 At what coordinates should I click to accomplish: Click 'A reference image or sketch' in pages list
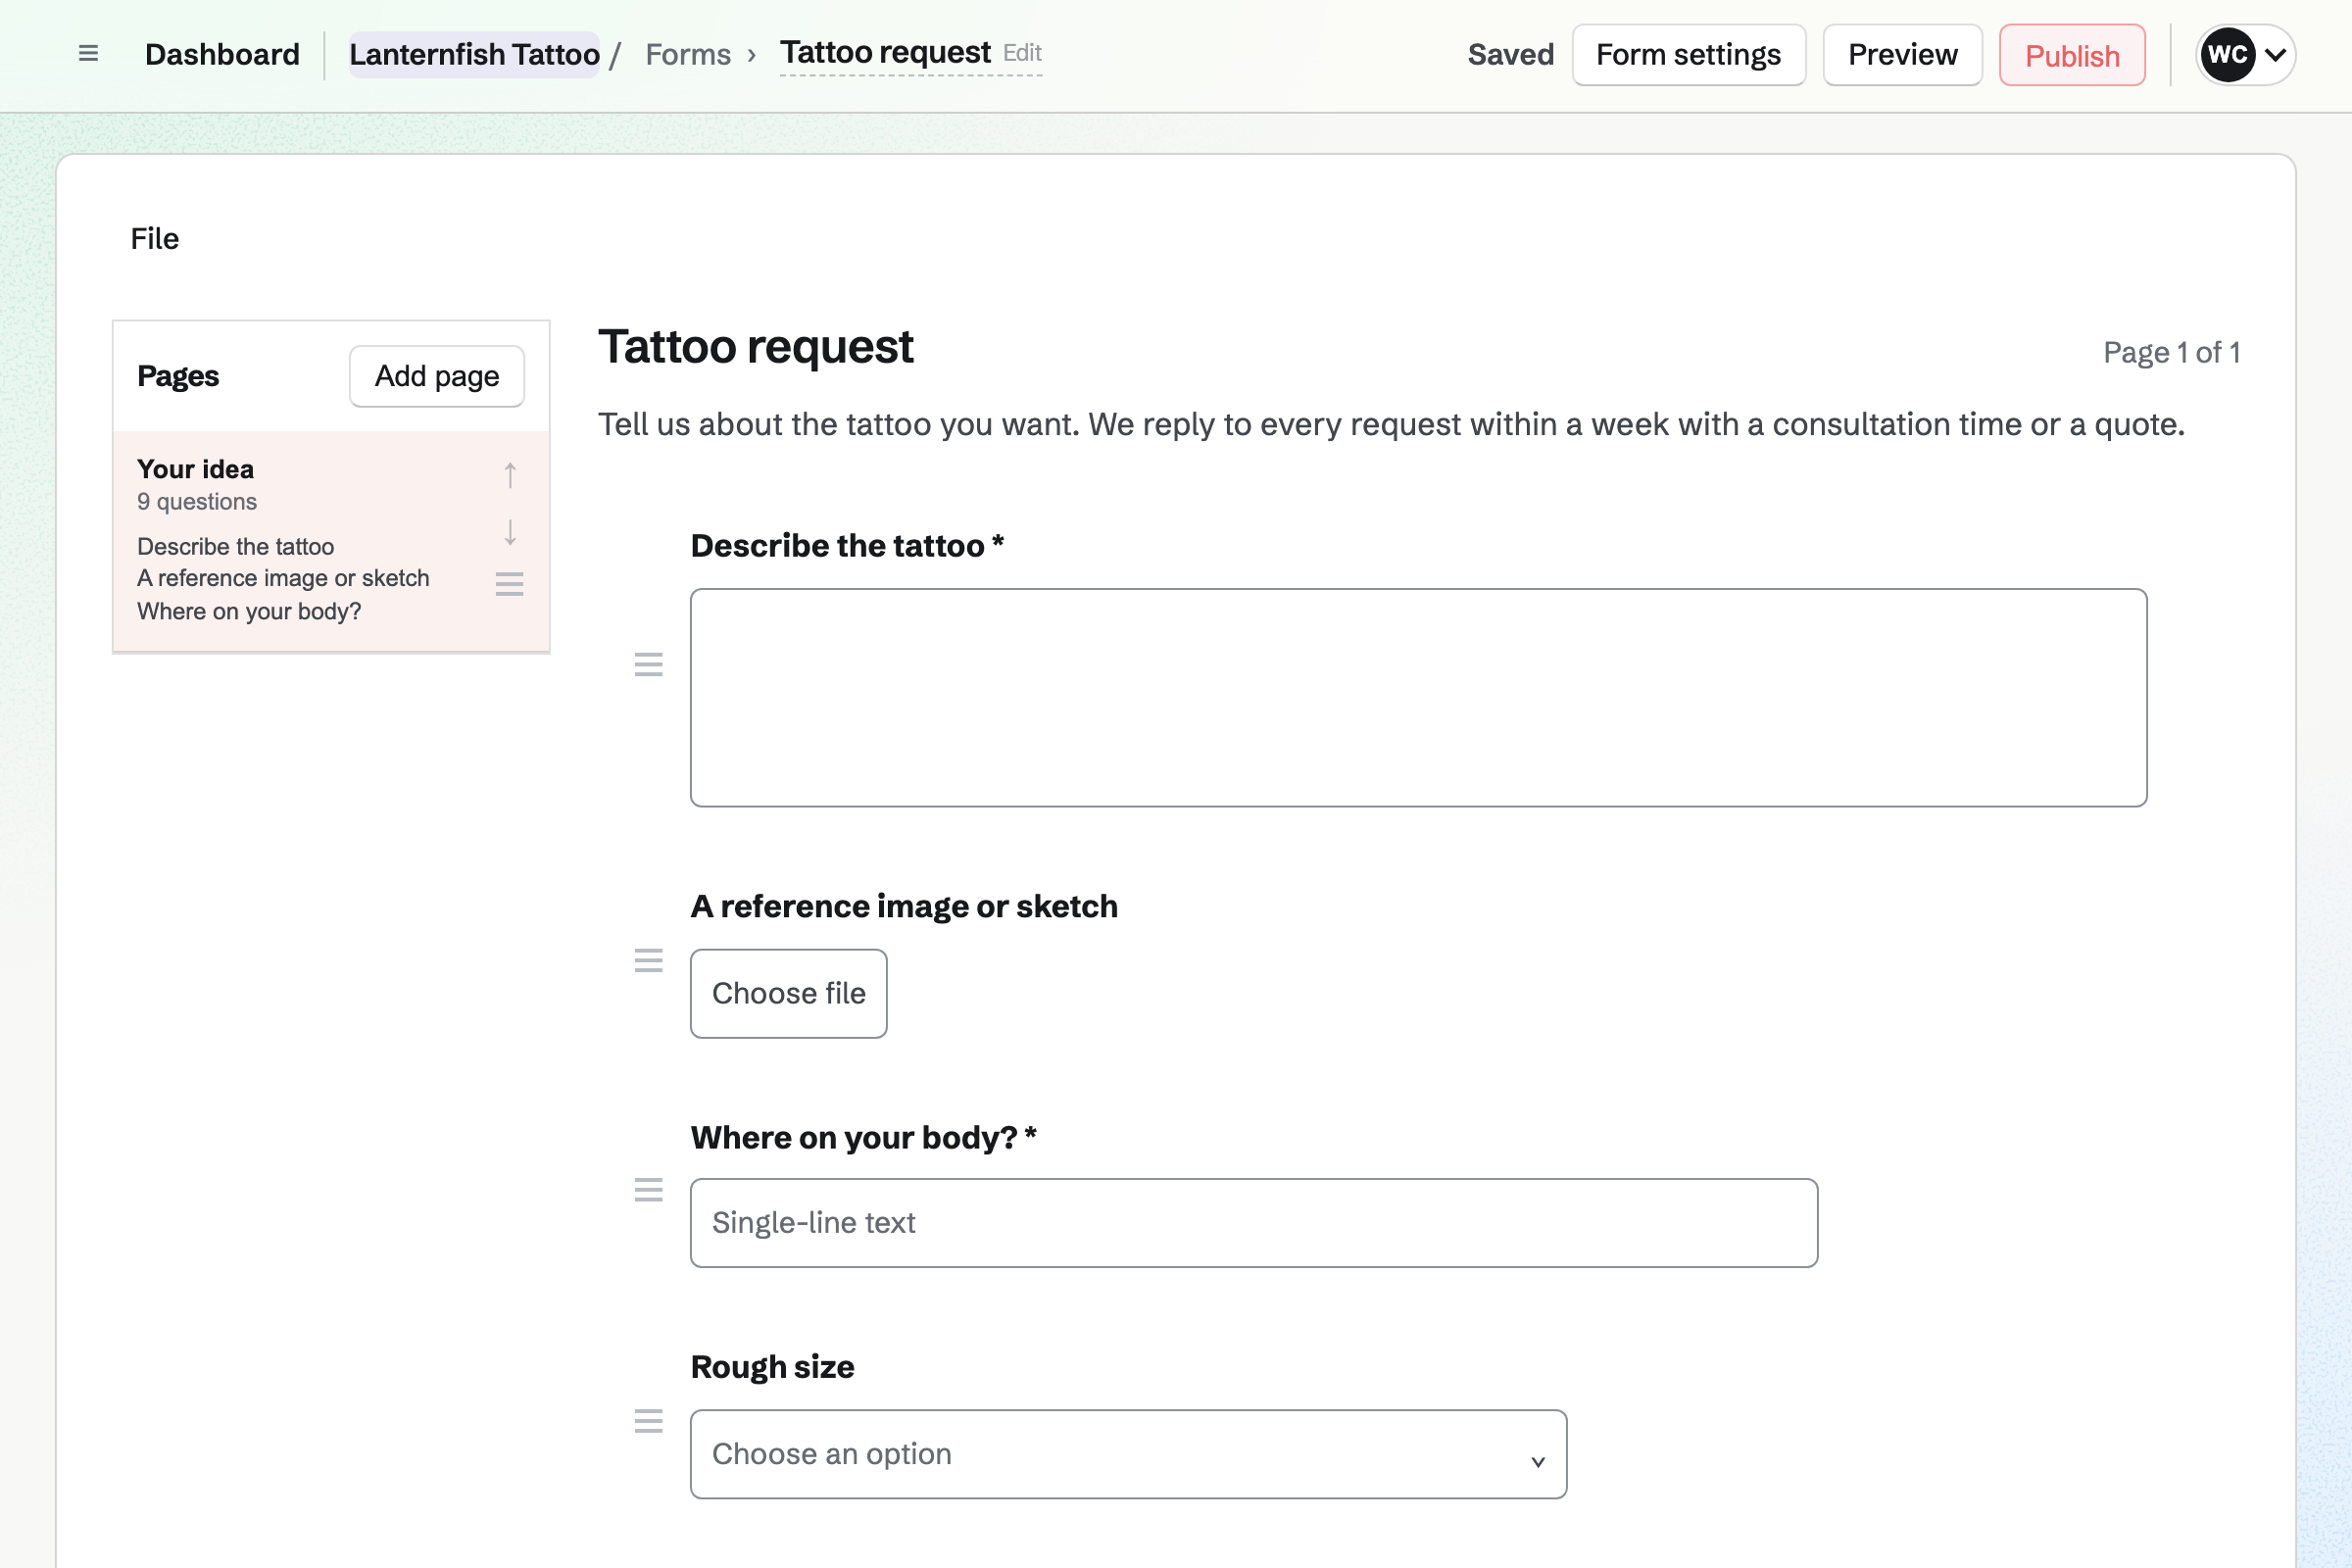click(283, 578)
